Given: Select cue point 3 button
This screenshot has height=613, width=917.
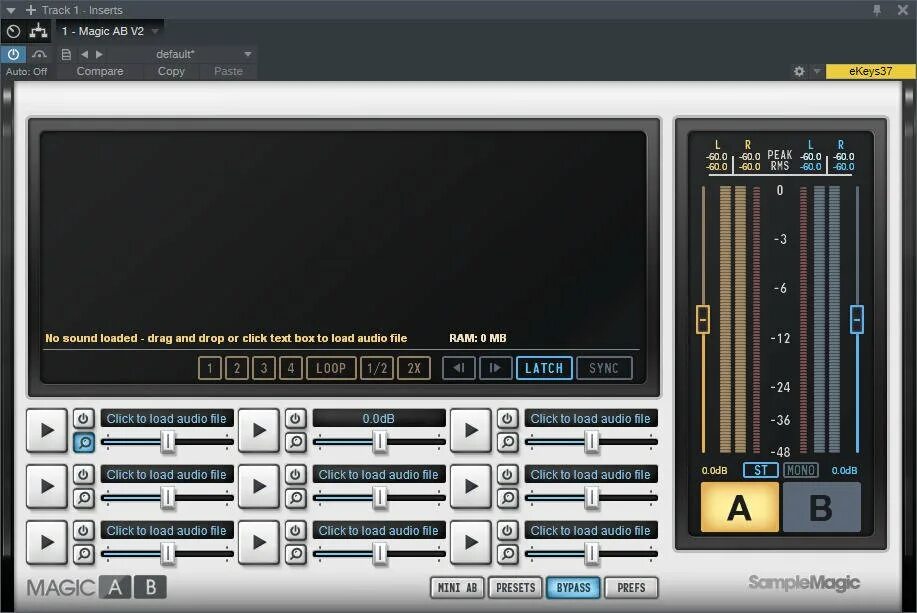Looking at the screenshot, I should point(264,368).
